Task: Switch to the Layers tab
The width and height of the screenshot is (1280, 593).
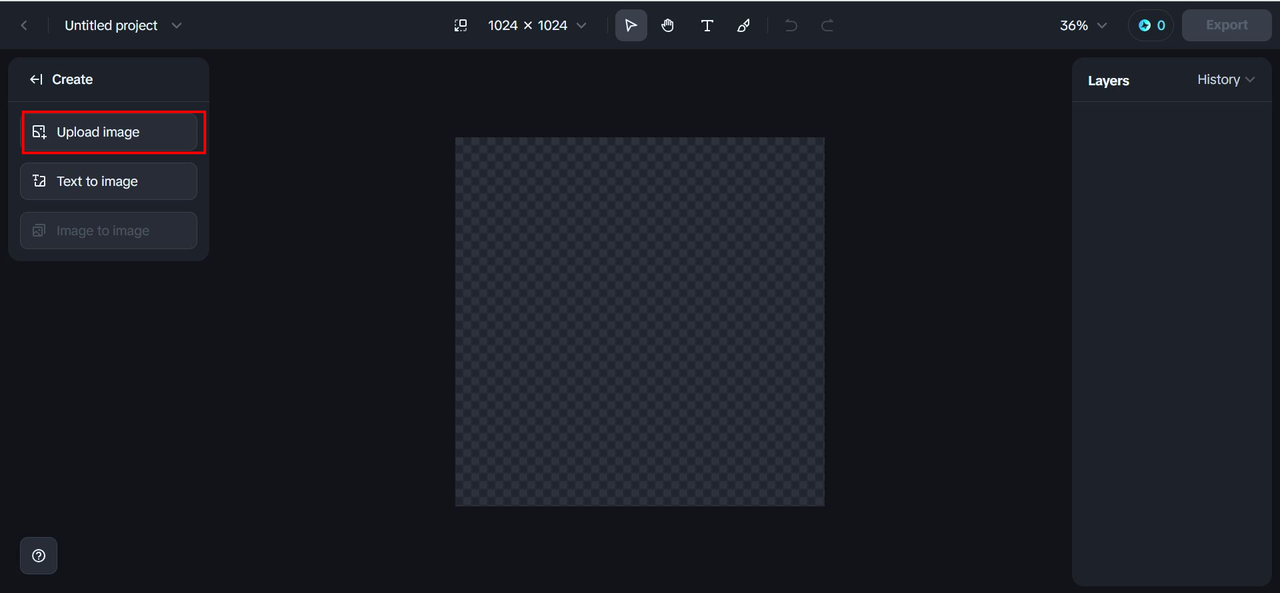Action: (x=1108, y=81)
